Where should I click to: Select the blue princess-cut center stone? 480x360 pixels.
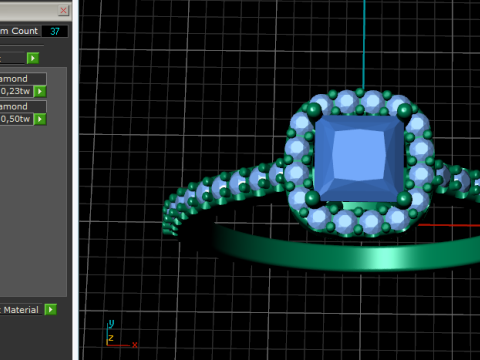click(359, 158)
